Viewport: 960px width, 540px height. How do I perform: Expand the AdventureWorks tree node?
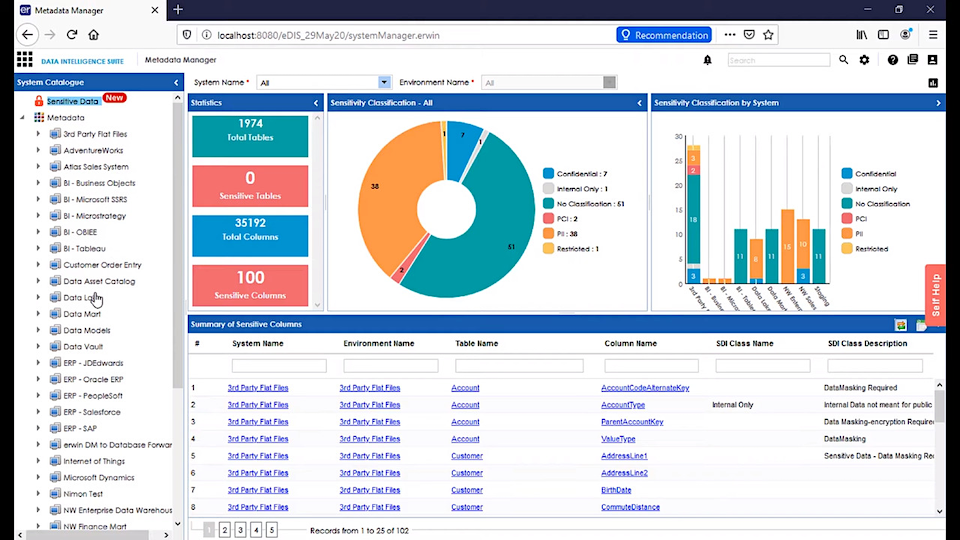point(39,150)
